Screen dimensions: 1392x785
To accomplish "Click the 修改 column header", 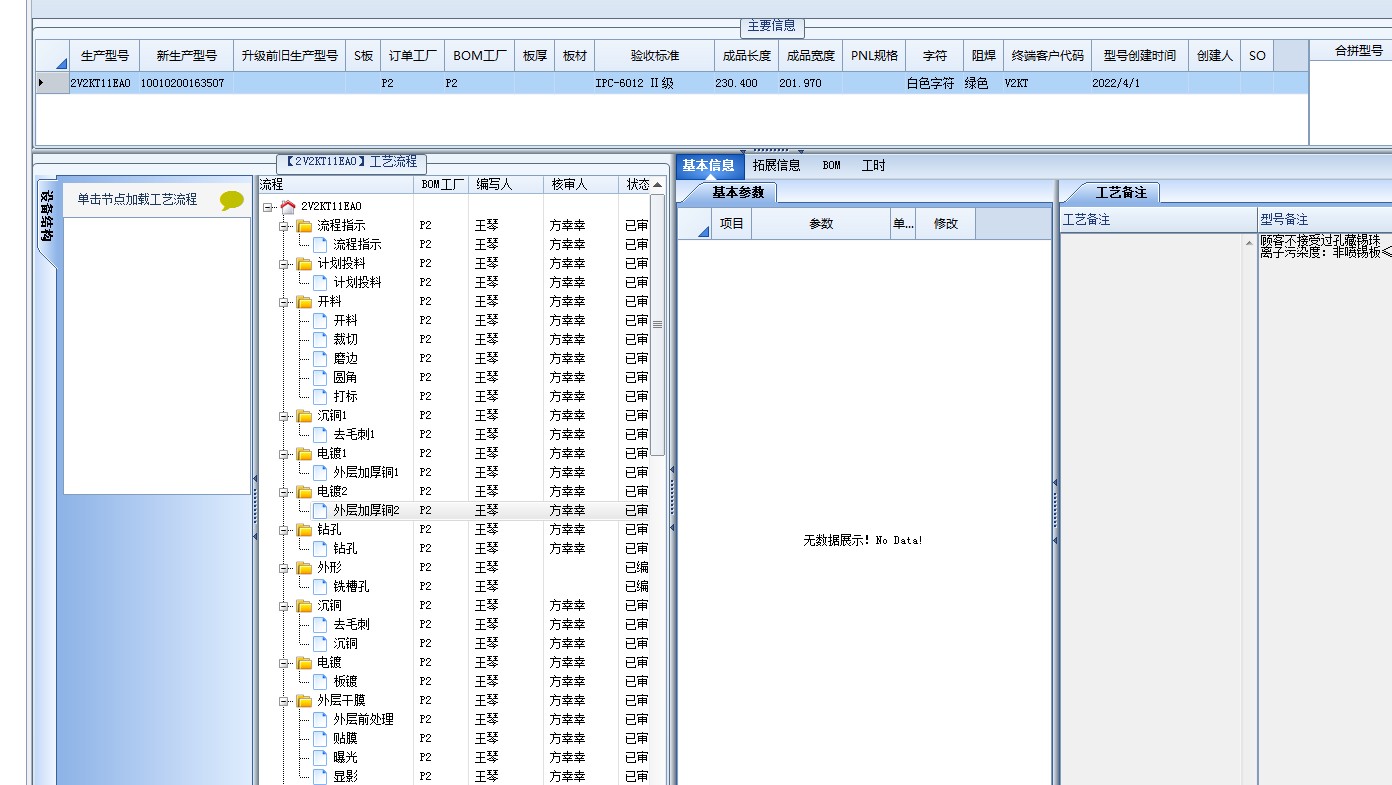I will pyautogui.click(x=946, y=224).
